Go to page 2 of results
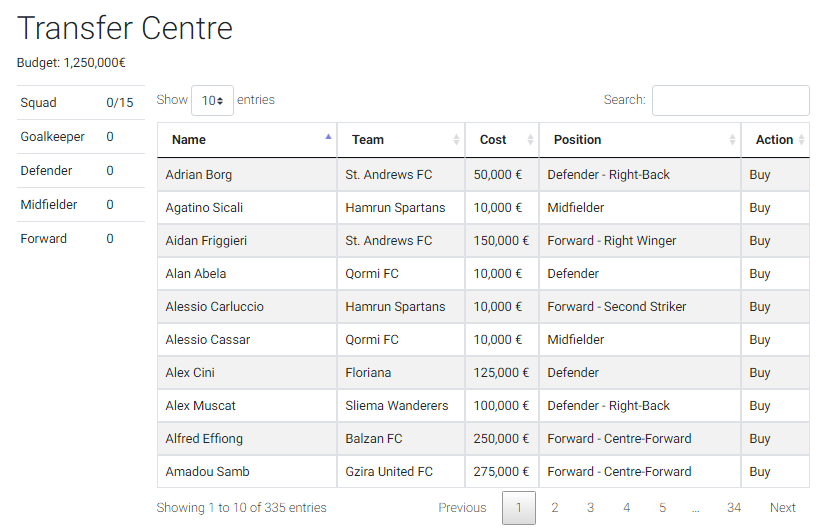Image resolution: width=833 pixels, height=531 pixels. coord(555,508)
